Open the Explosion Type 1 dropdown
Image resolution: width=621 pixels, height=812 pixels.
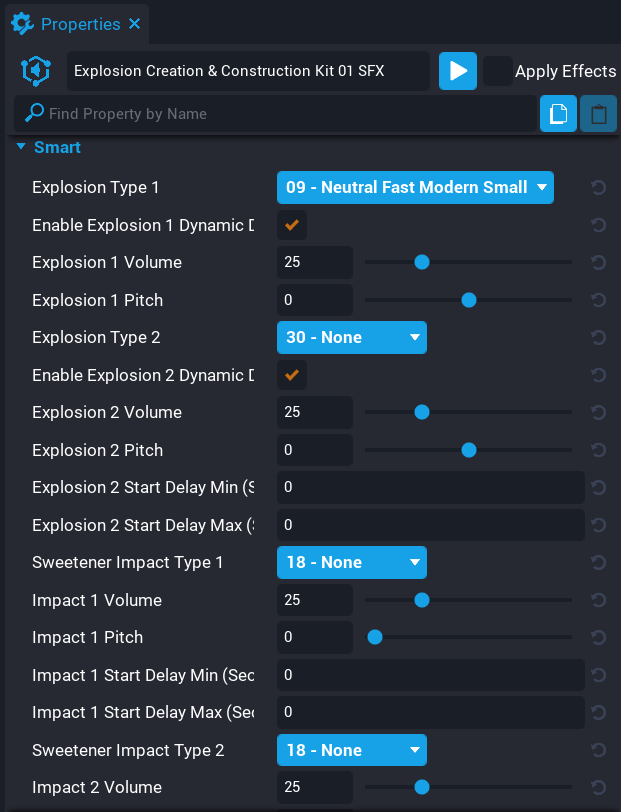point(415,187)
